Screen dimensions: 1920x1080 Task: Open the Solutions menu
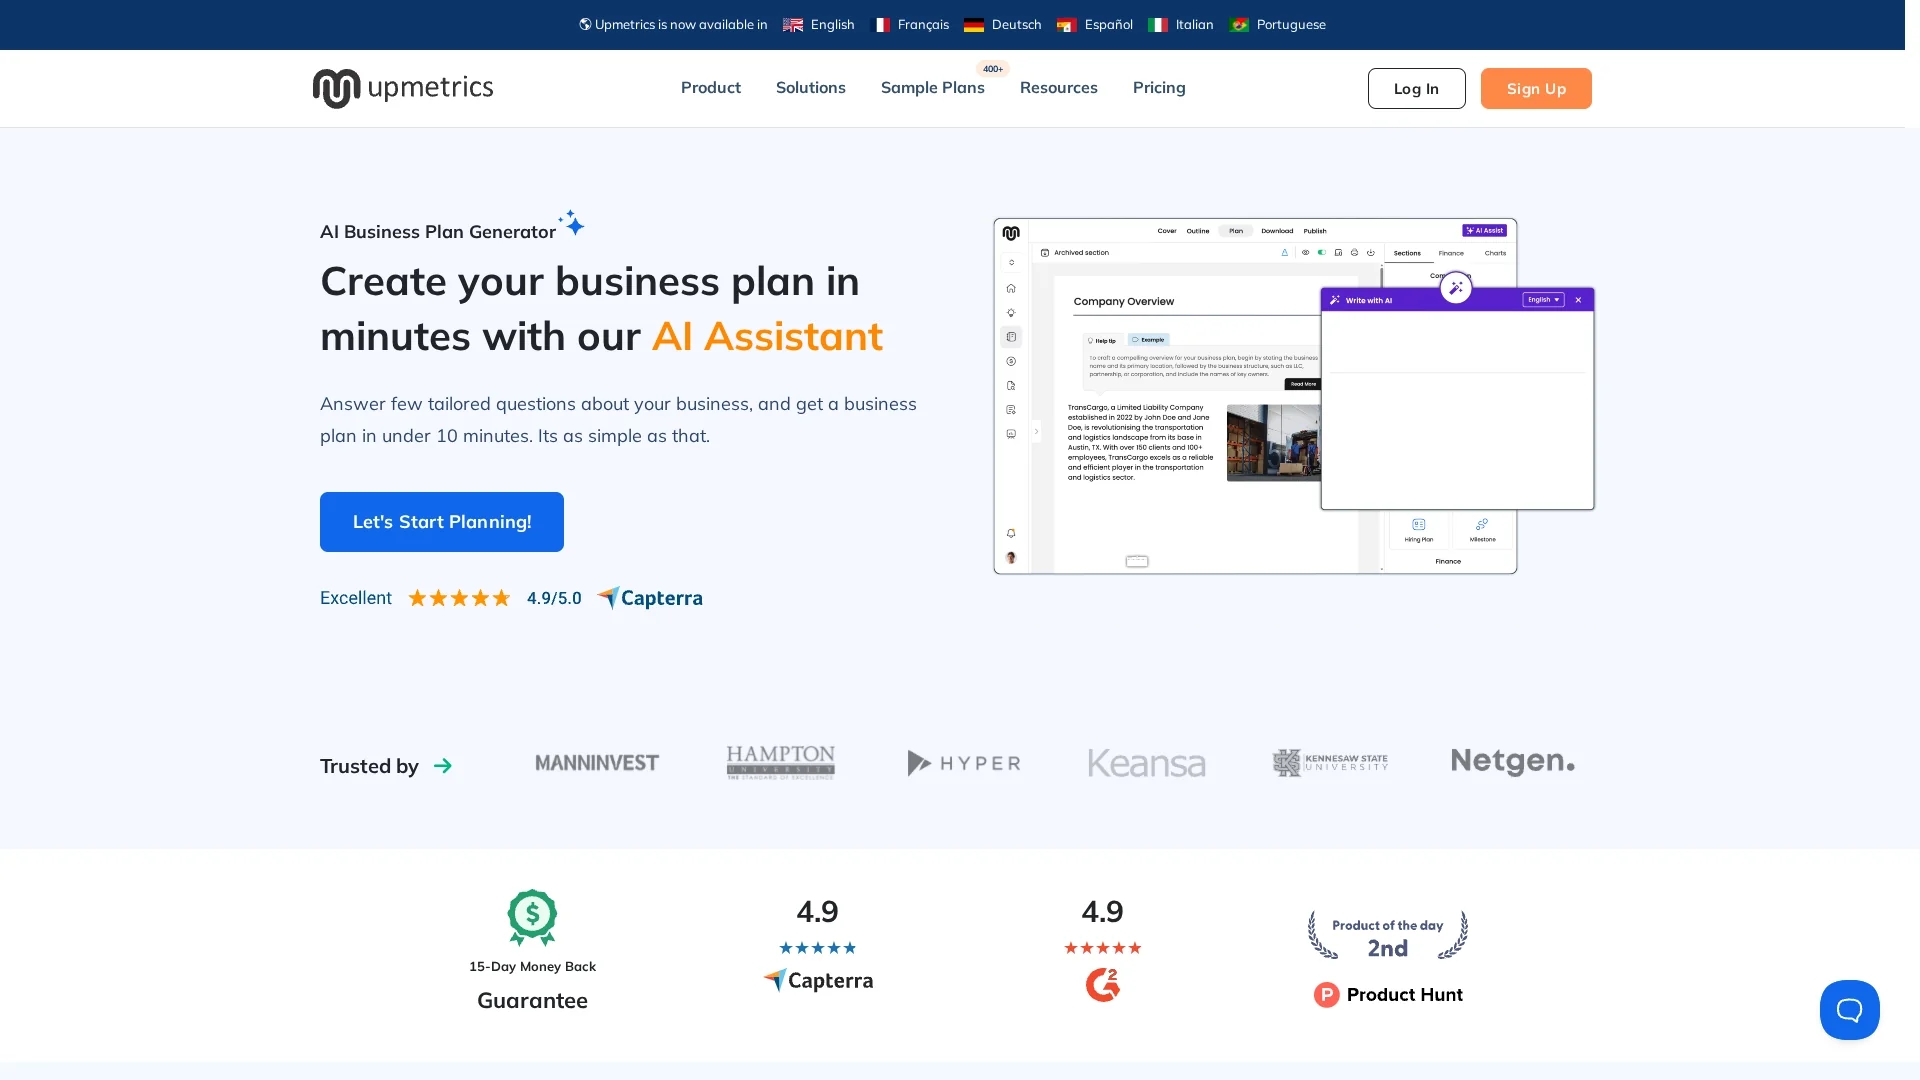pyautogui.click(x=811, y=88)
